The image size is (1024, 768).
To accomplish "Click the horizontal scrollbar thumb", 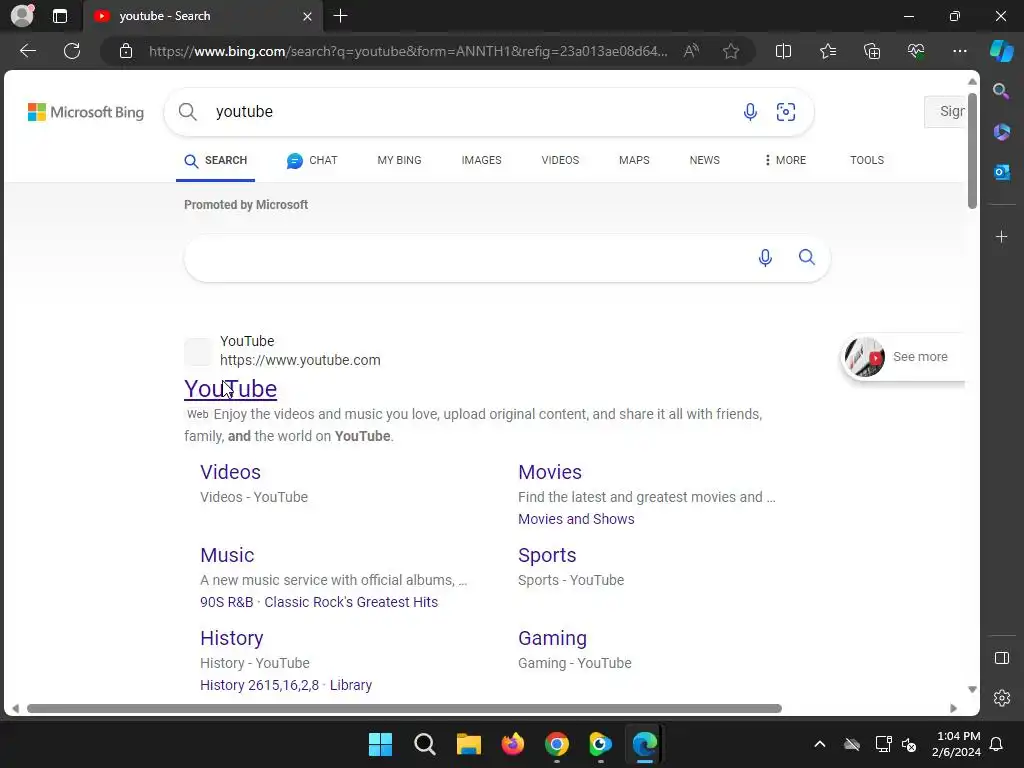I will [x=404, y=708].
